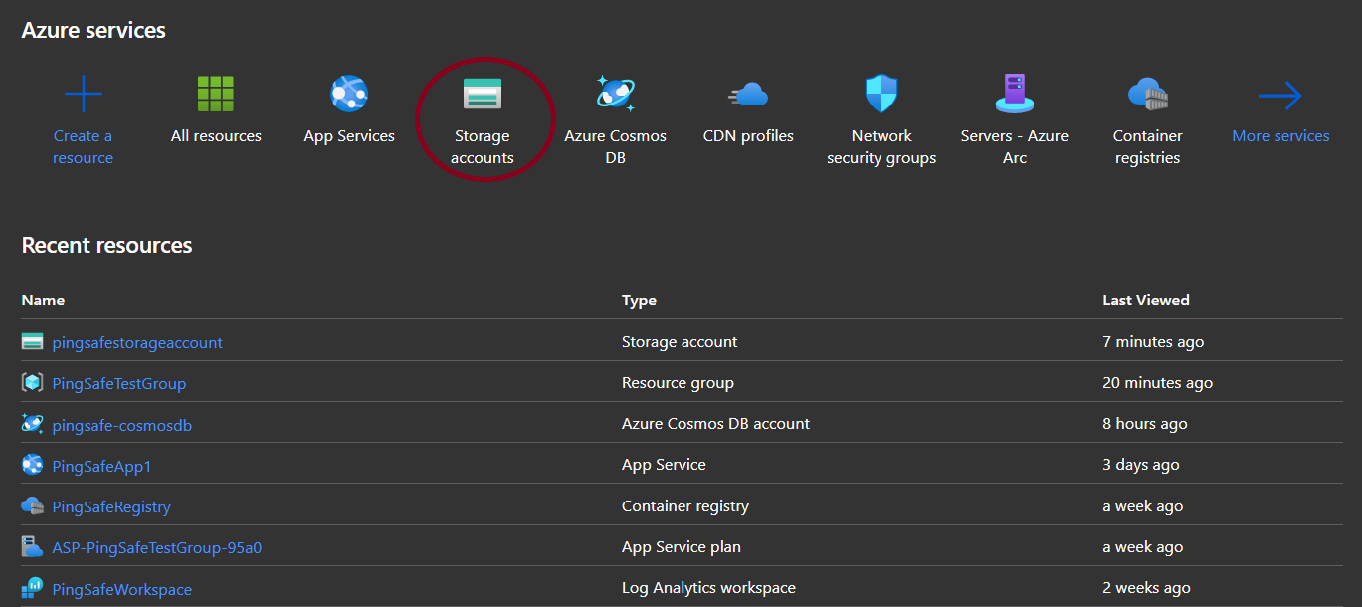Image resolution: width=1362 pixels, height=607 pixels.
Task: Open the Container registries icon
Action: tap(1147, 95)
